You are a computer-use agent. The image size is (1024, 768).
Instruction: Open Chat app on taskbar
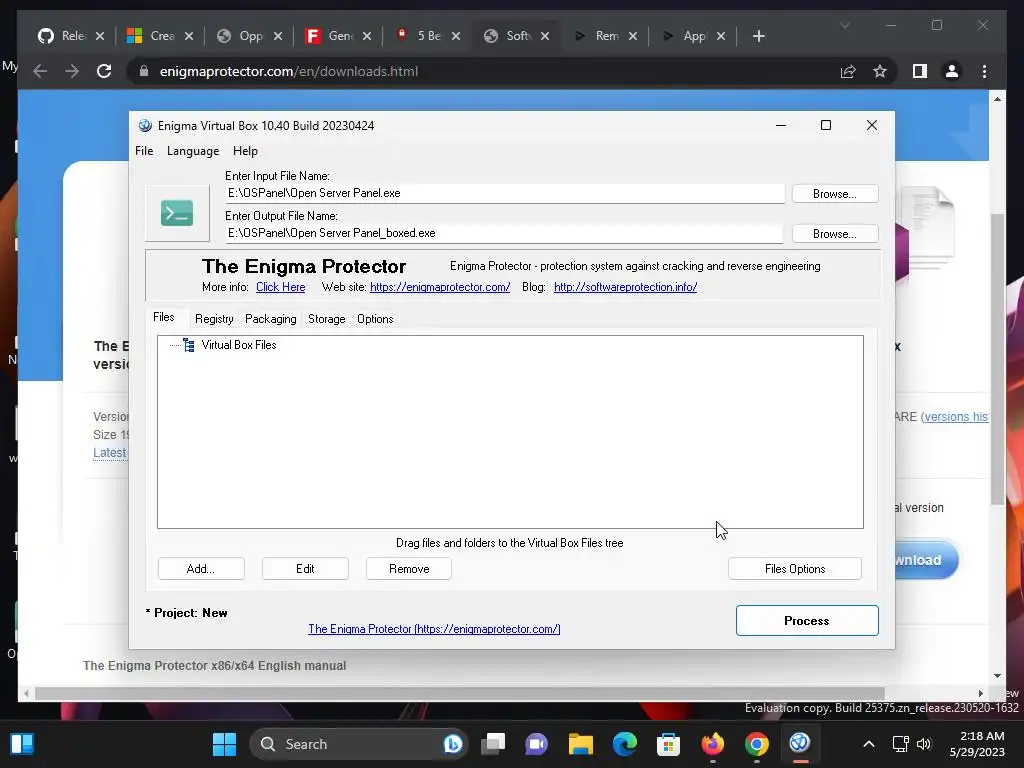click(536, 744)
